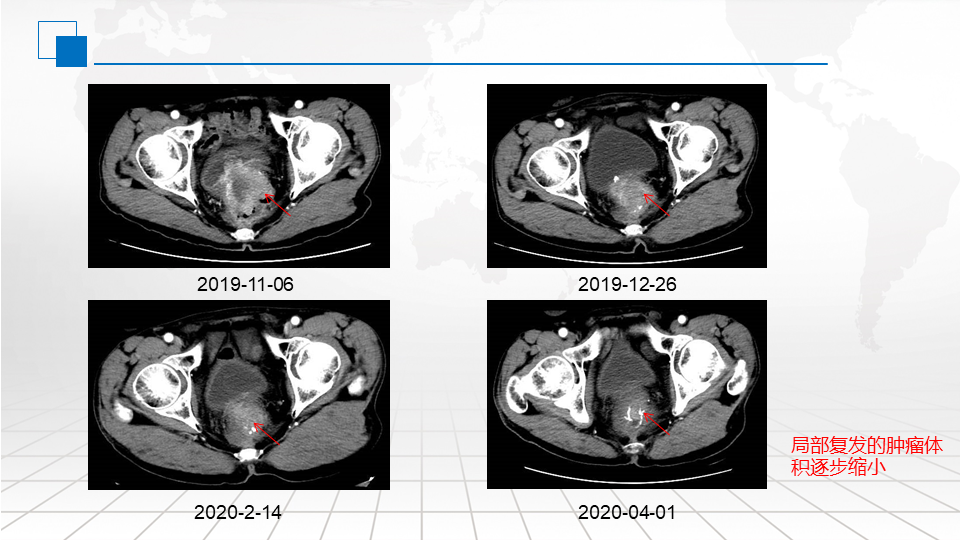960x540 pixels.
Task: Click the solid blue square in the header
Action: (72, 51)
